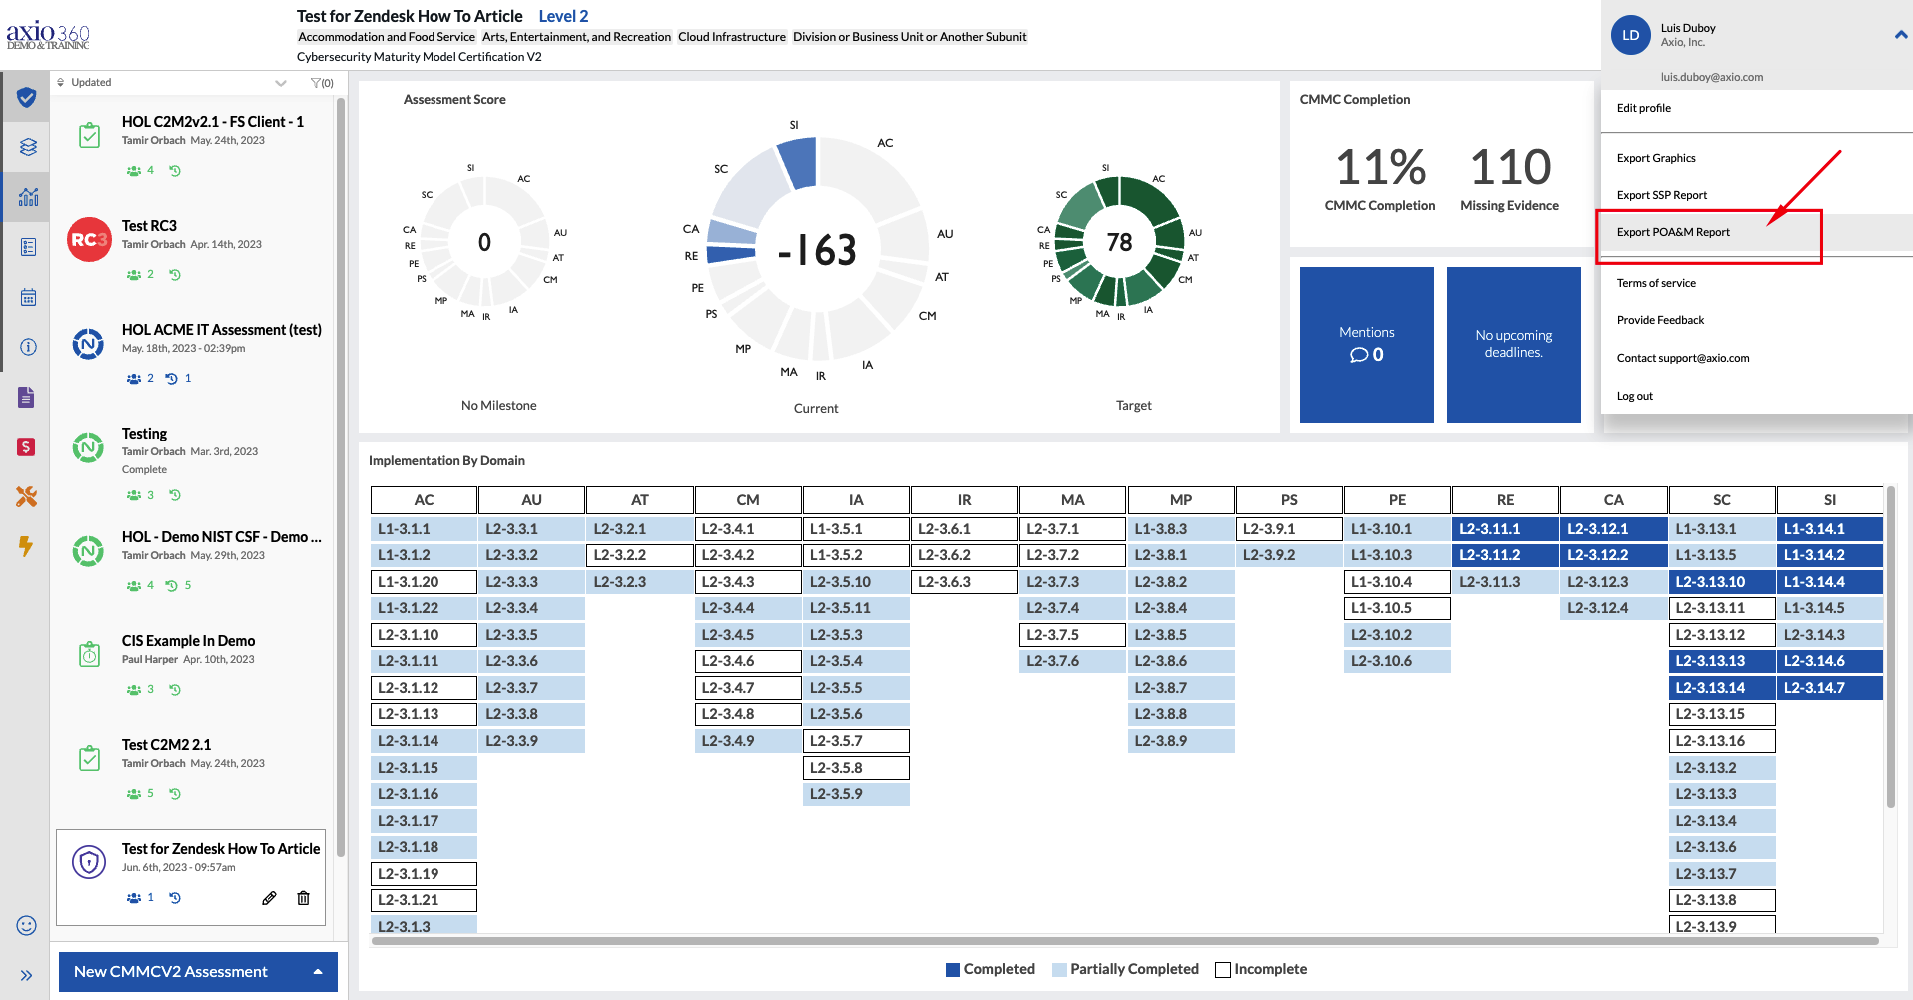Delete Test for Zendesk How To Article with trash icon

coord(303,898)
